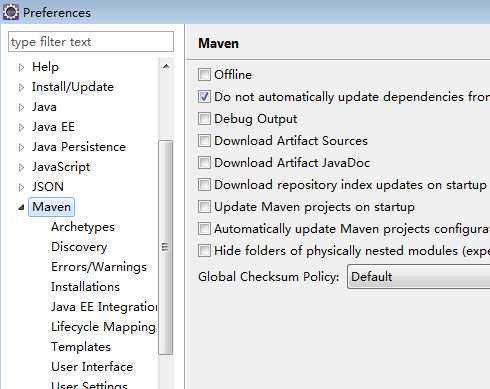Viewport: 490px width, 389px height.
Task: Open Installations under Maven
Action: tap(85, 287)
